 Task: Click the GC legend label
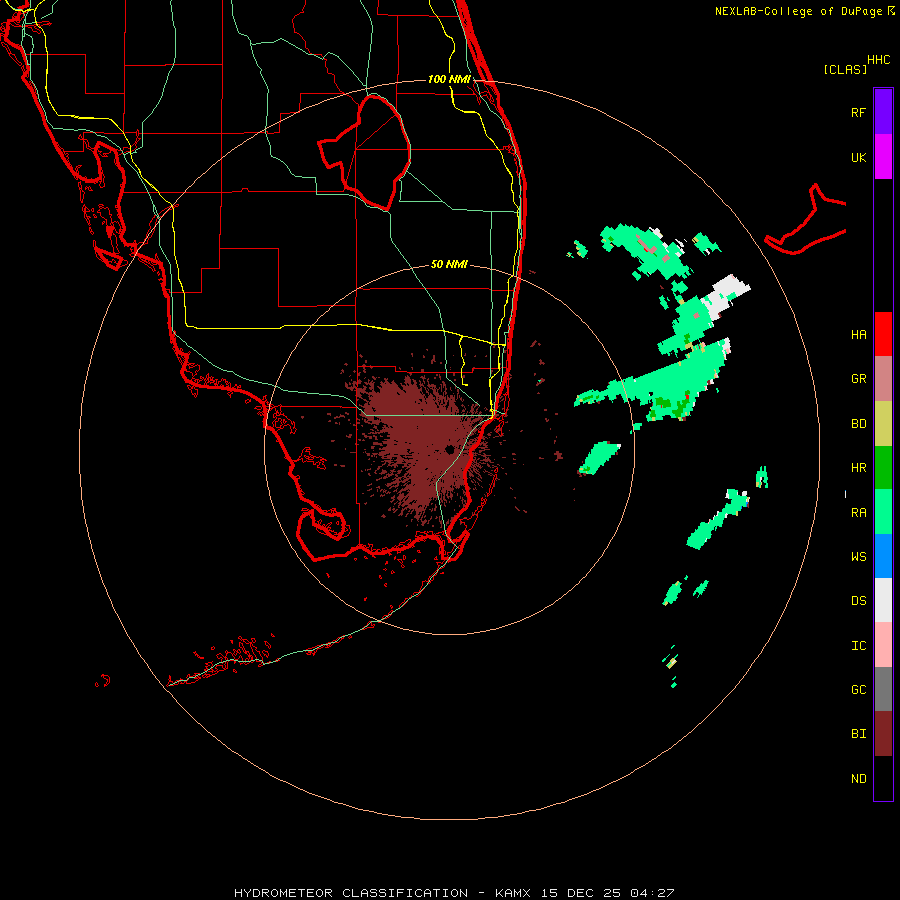point(858,690)
